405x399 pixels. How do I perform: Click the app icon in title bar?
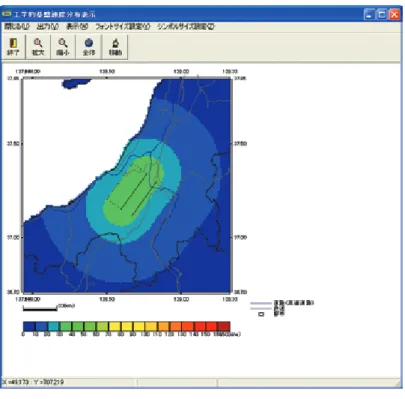click(7, 14)
